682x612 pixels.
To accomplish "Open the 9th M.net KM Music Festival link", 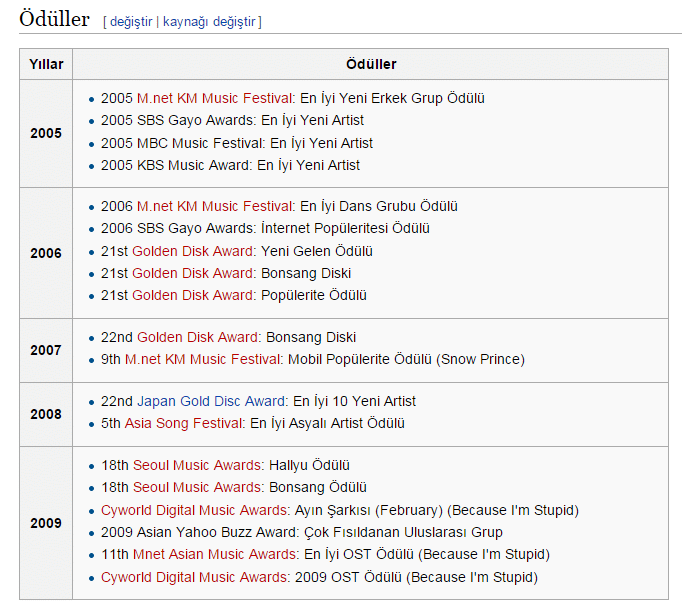I will click(x=205, y=359).
